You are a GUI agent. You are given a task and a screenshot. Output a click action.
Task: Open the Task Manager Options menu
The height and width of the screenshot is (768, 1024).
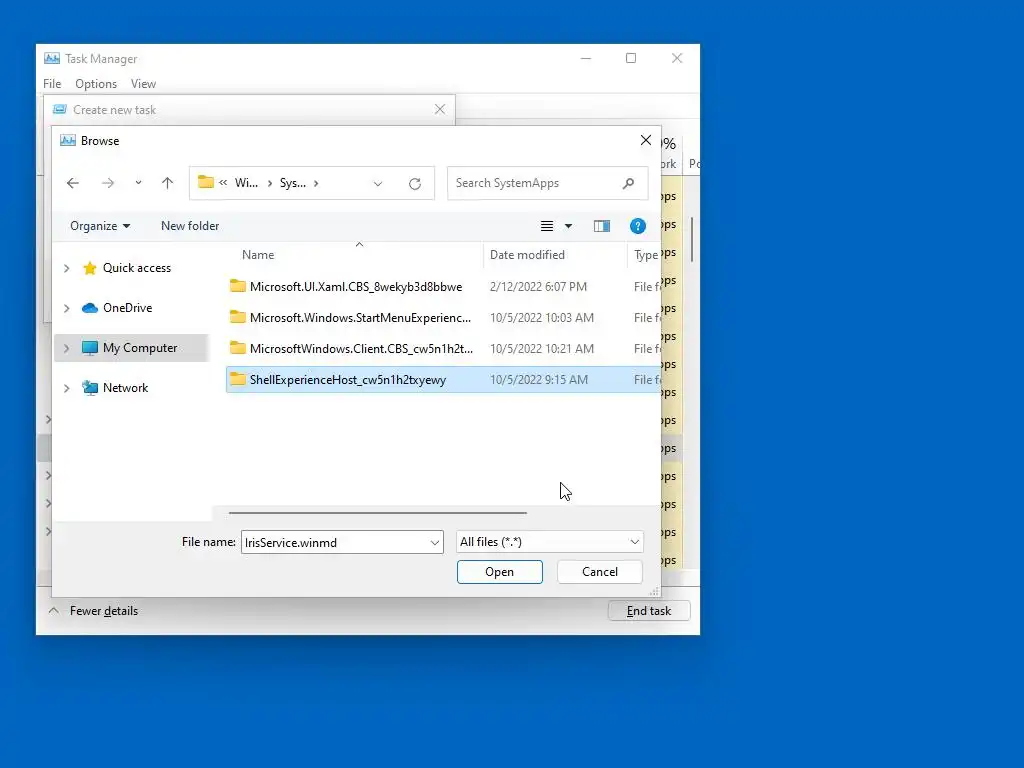point(96,84)
